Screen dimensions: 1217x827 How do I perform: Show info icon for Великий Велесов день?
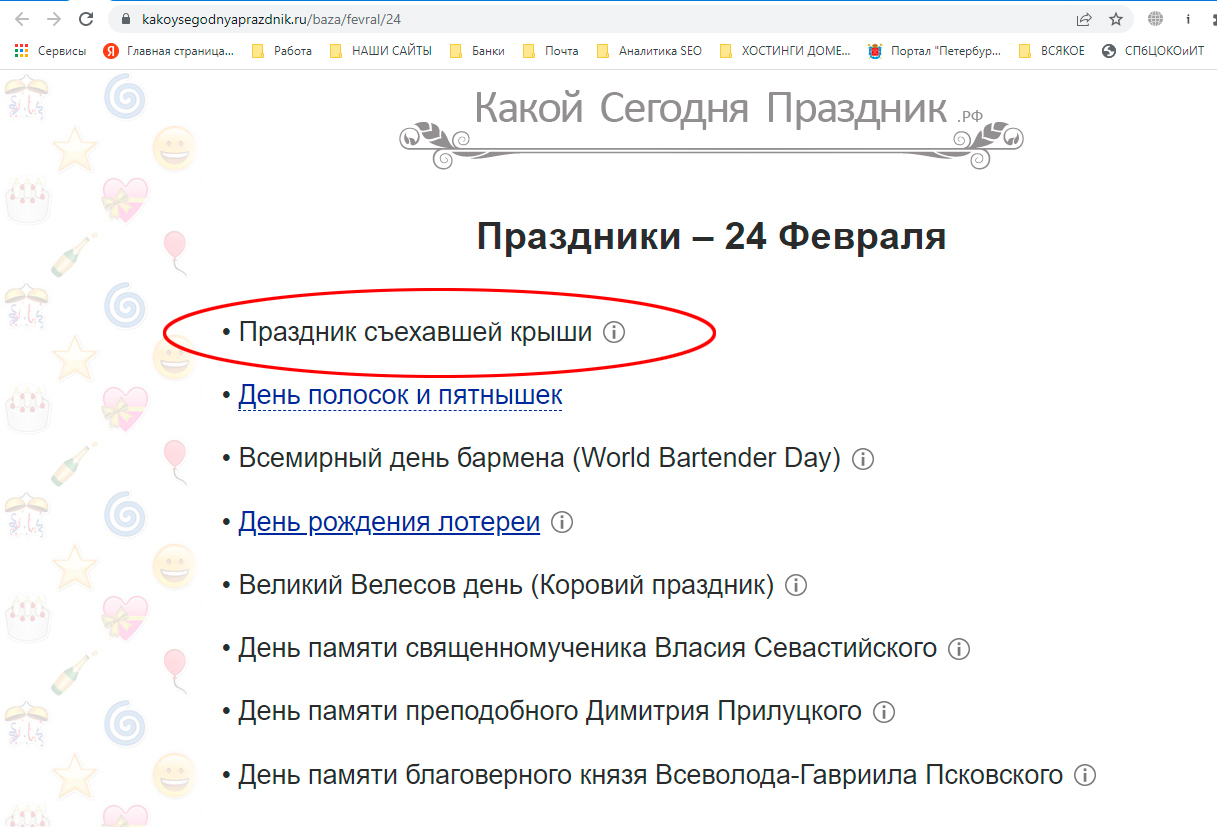[796, 585]
